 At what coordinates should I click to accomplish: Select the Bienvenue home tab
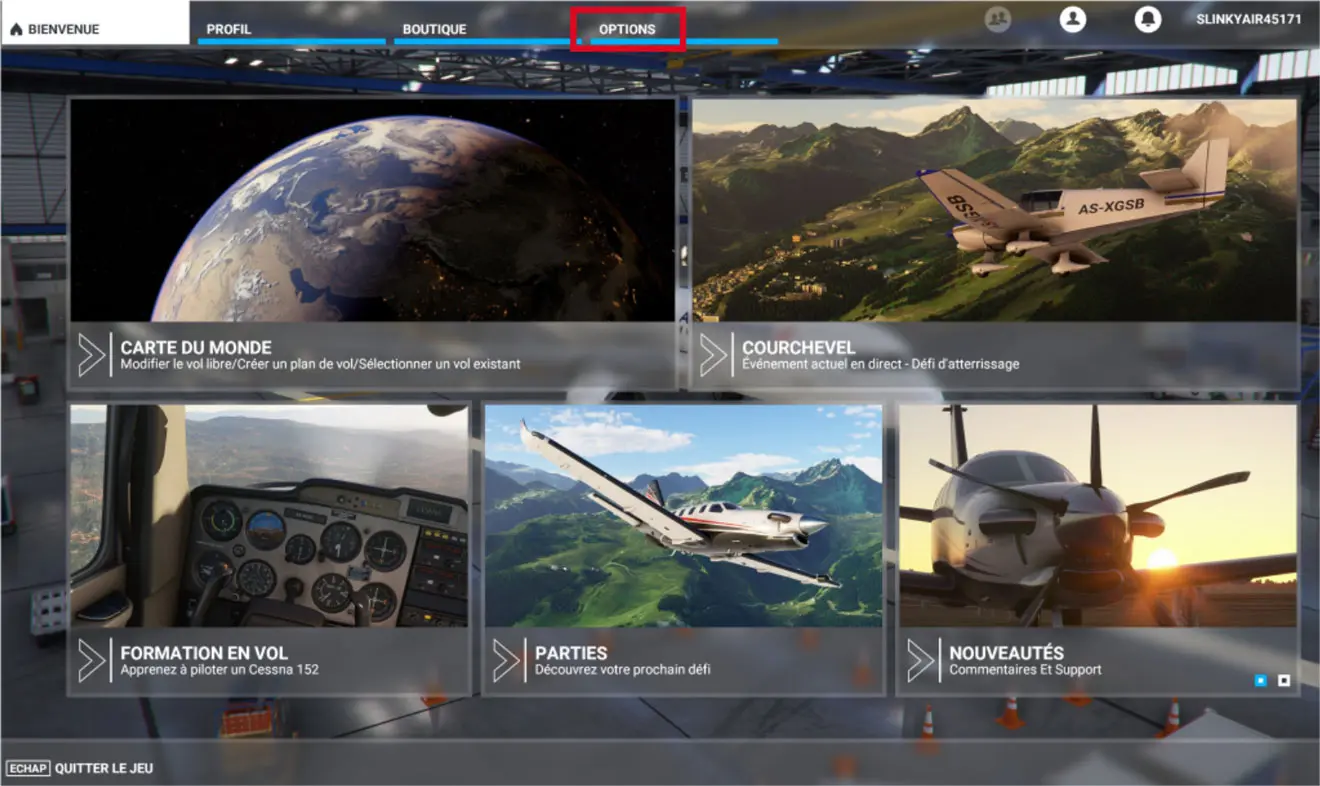tap(94, 23)
